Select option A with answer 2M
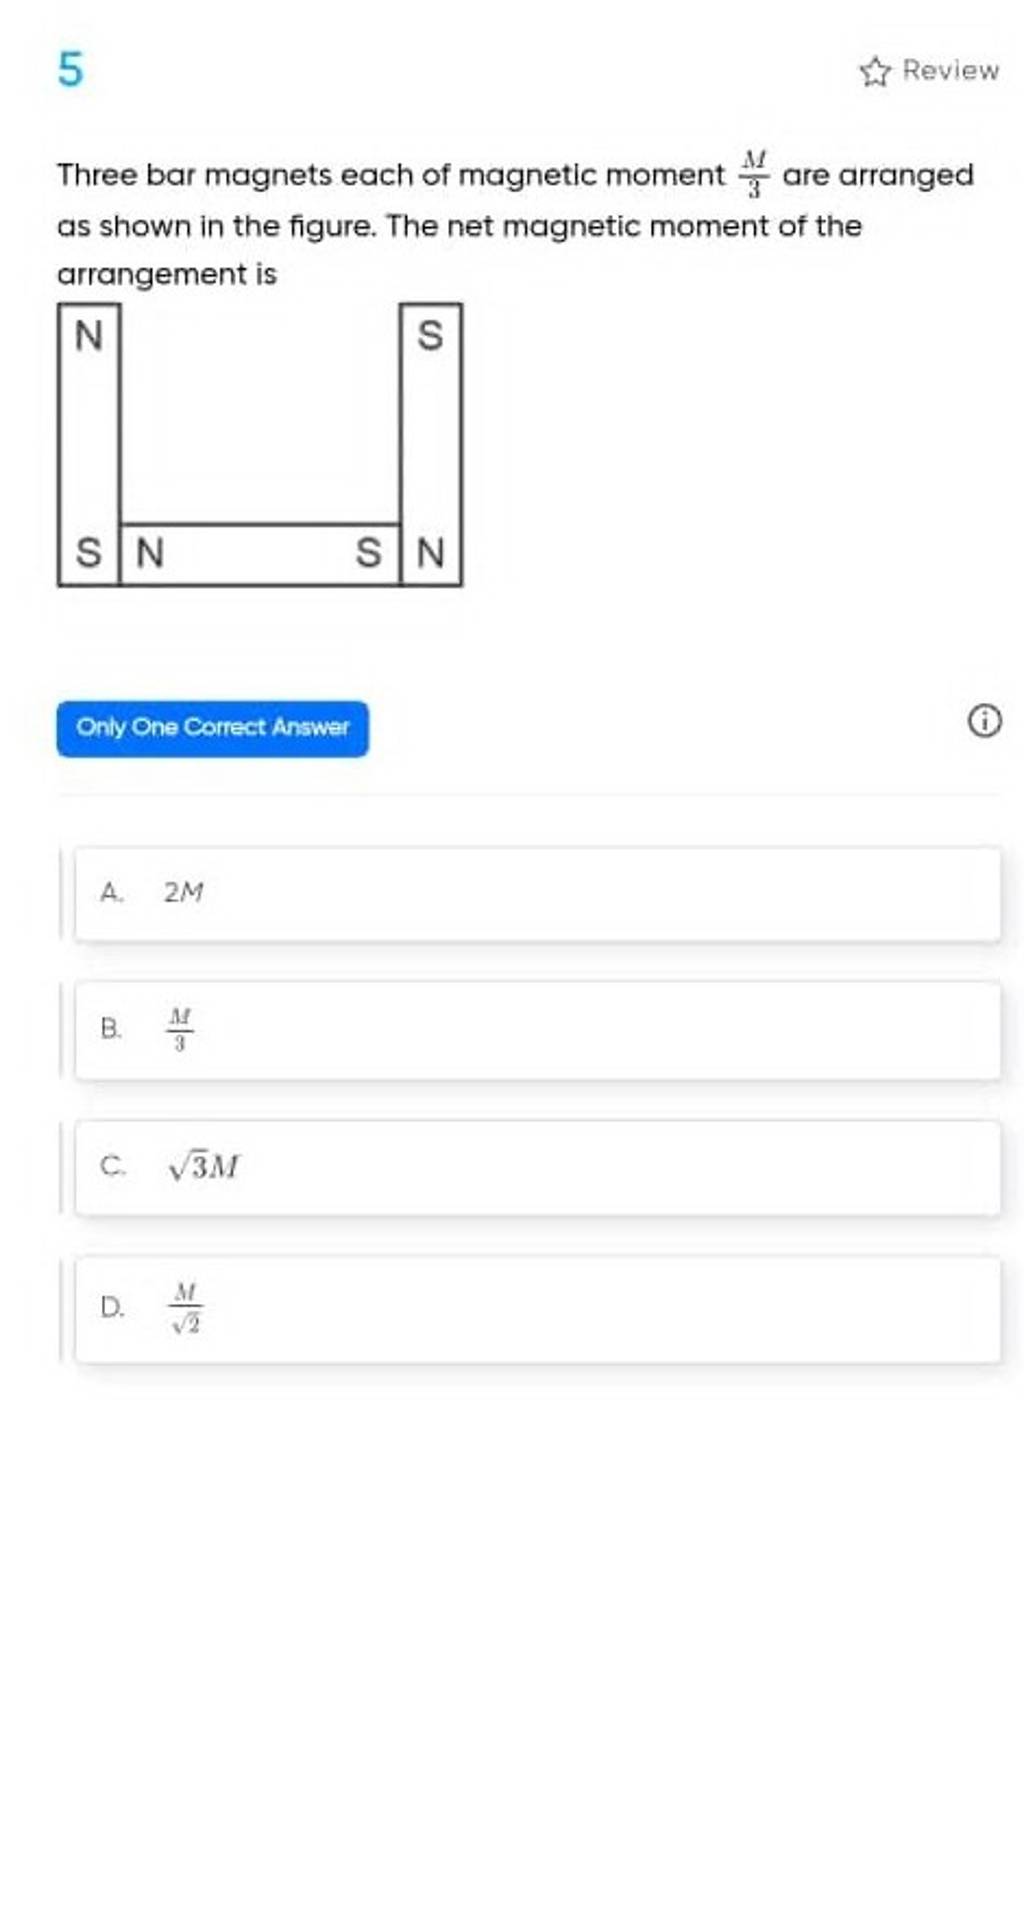Image resolution: width=1024 pixels, height=1921 pixels. click(537, 893)
